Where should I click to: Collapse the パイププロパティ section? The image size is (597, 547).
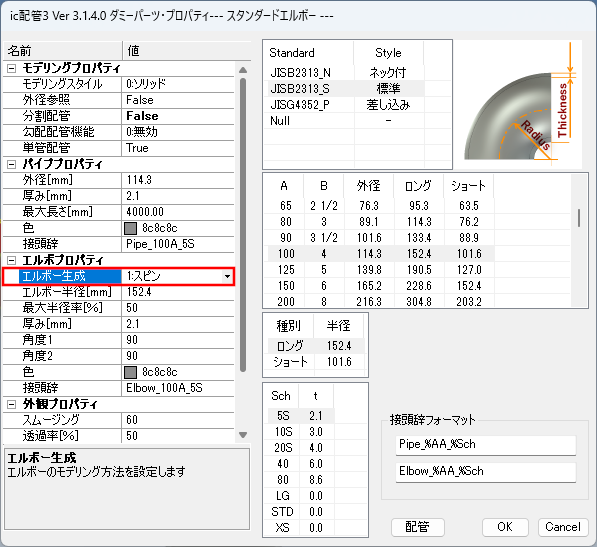(12, 164)
